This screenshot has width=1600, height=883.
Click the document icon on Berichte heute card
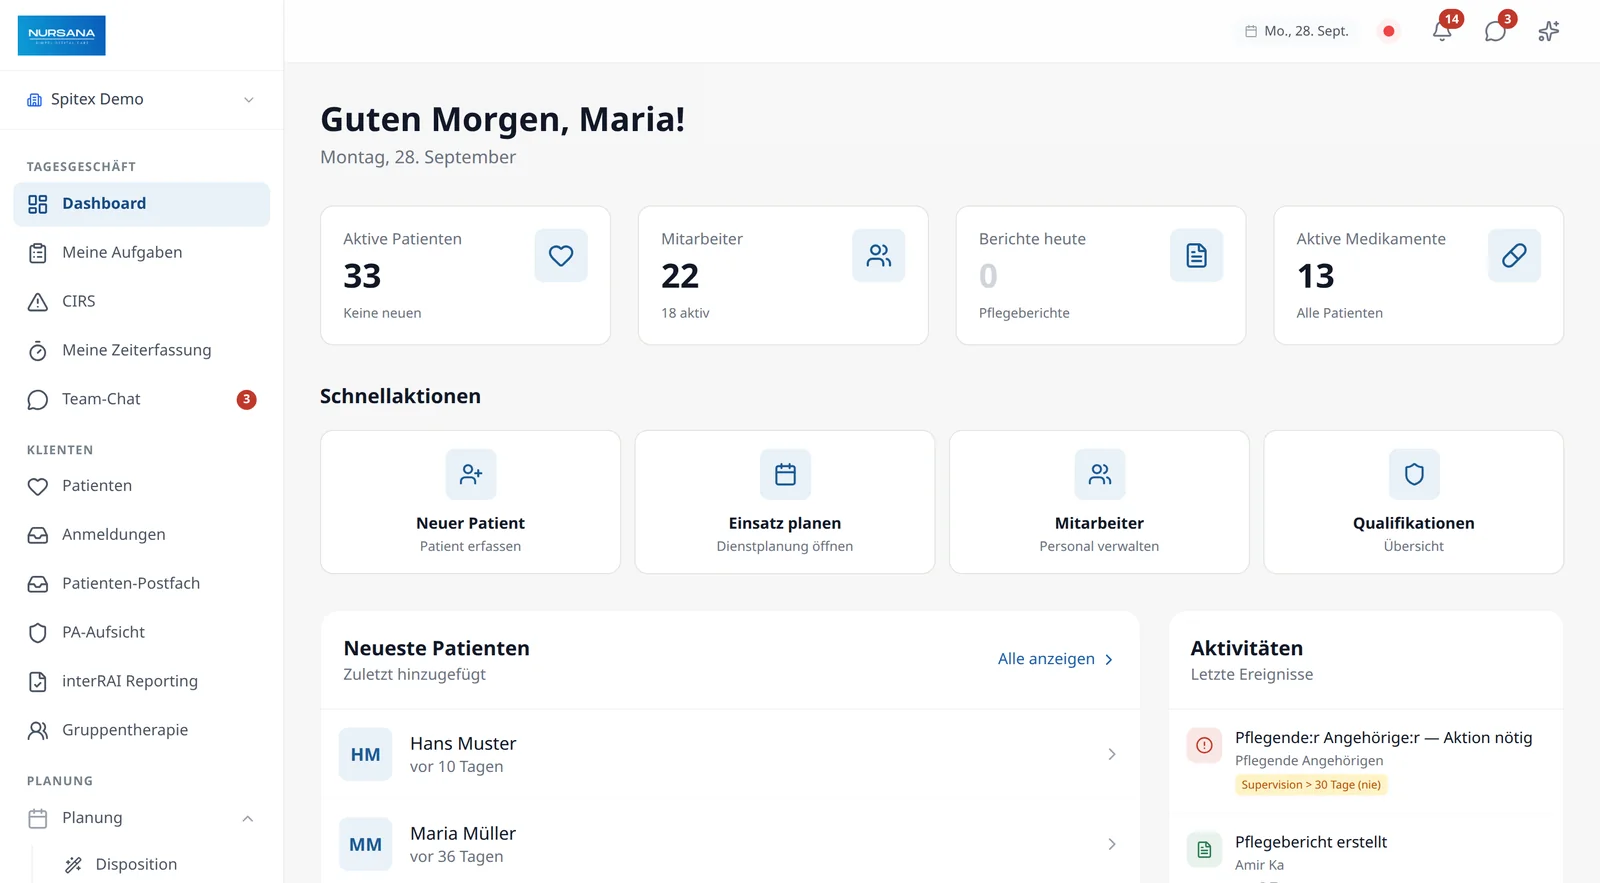pos(1197,256)
